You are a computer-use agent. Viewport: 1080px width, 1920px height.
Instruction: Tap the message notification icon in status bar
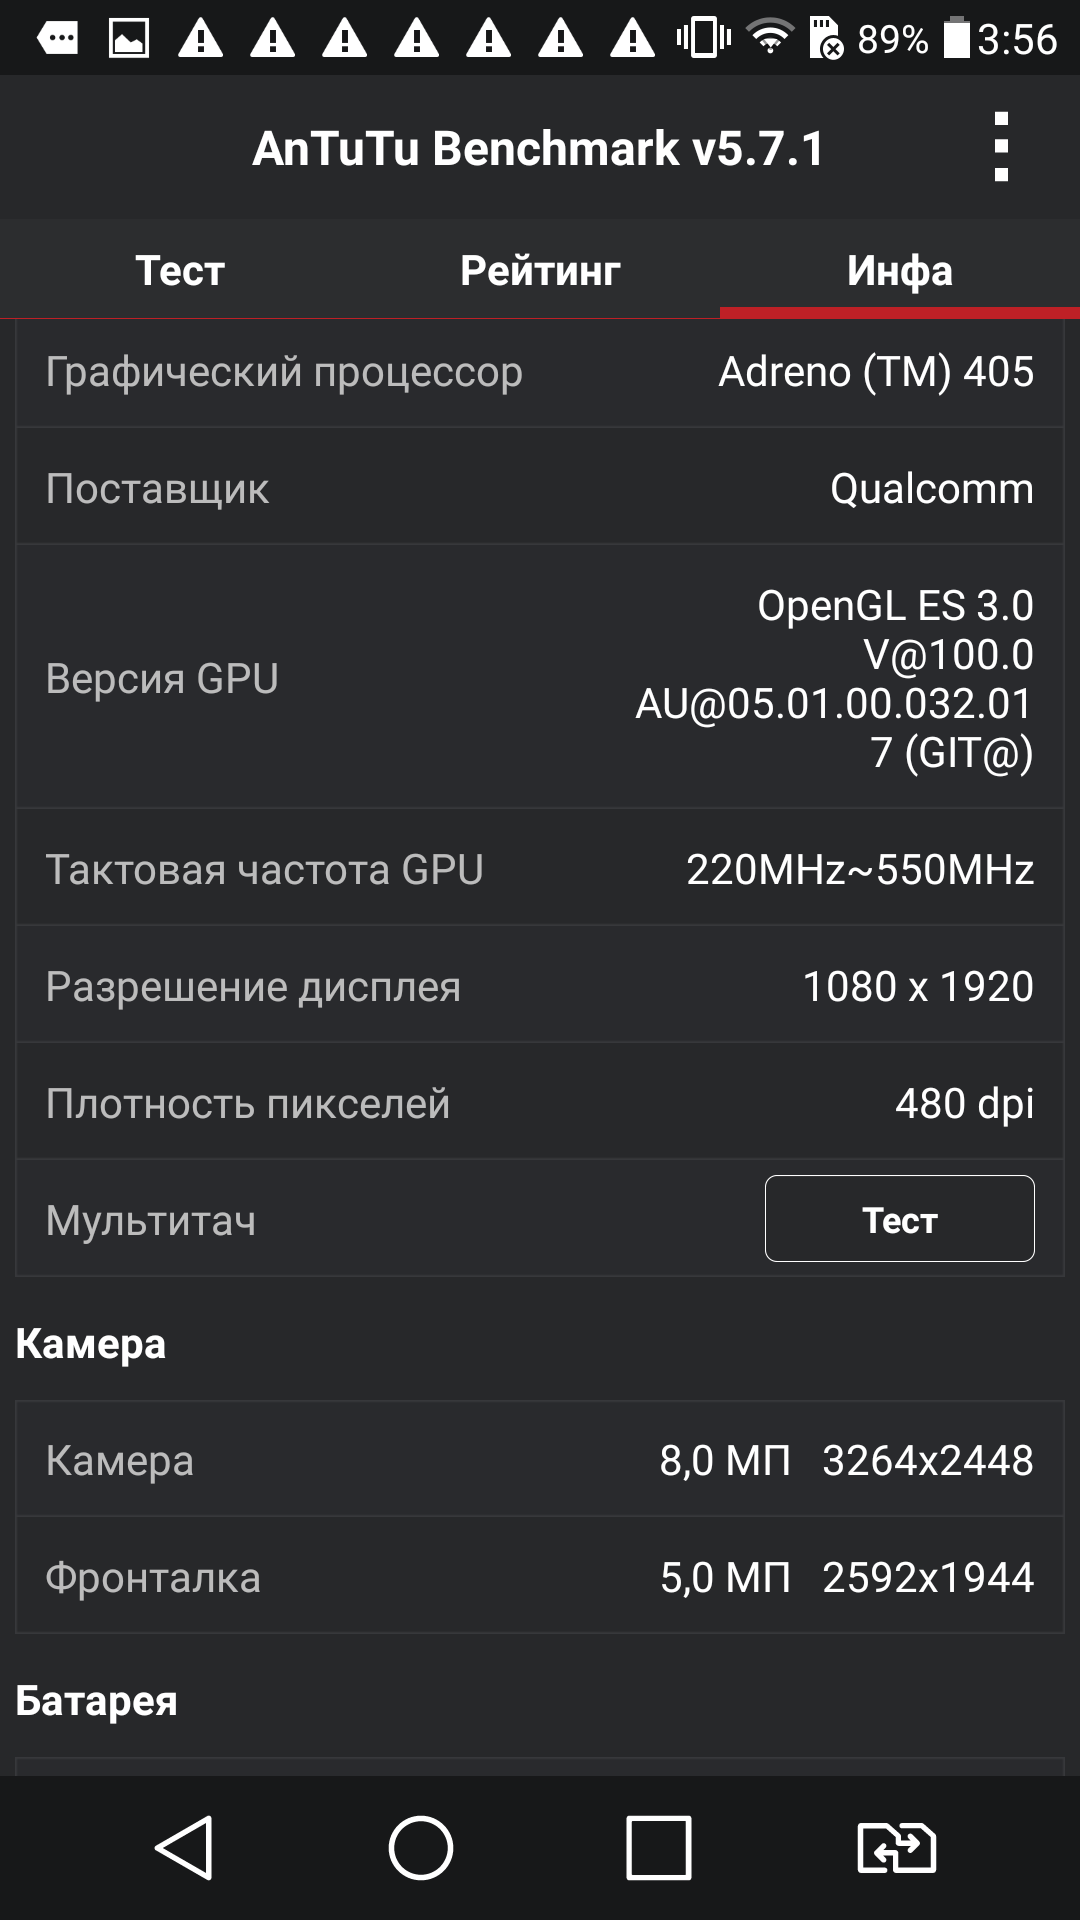[x=58, y=39]
